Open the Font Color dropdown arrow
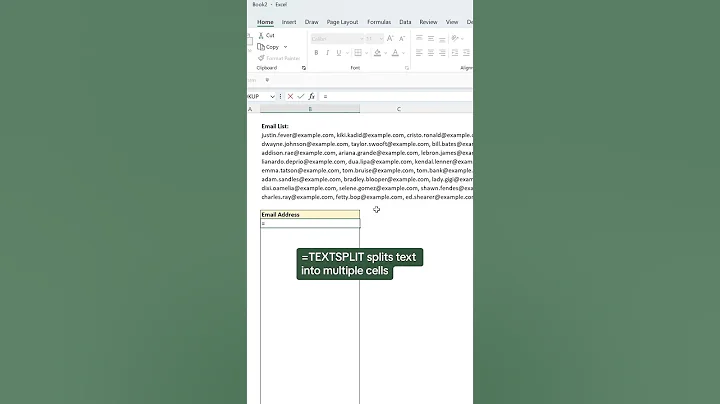 pos(404,53)
